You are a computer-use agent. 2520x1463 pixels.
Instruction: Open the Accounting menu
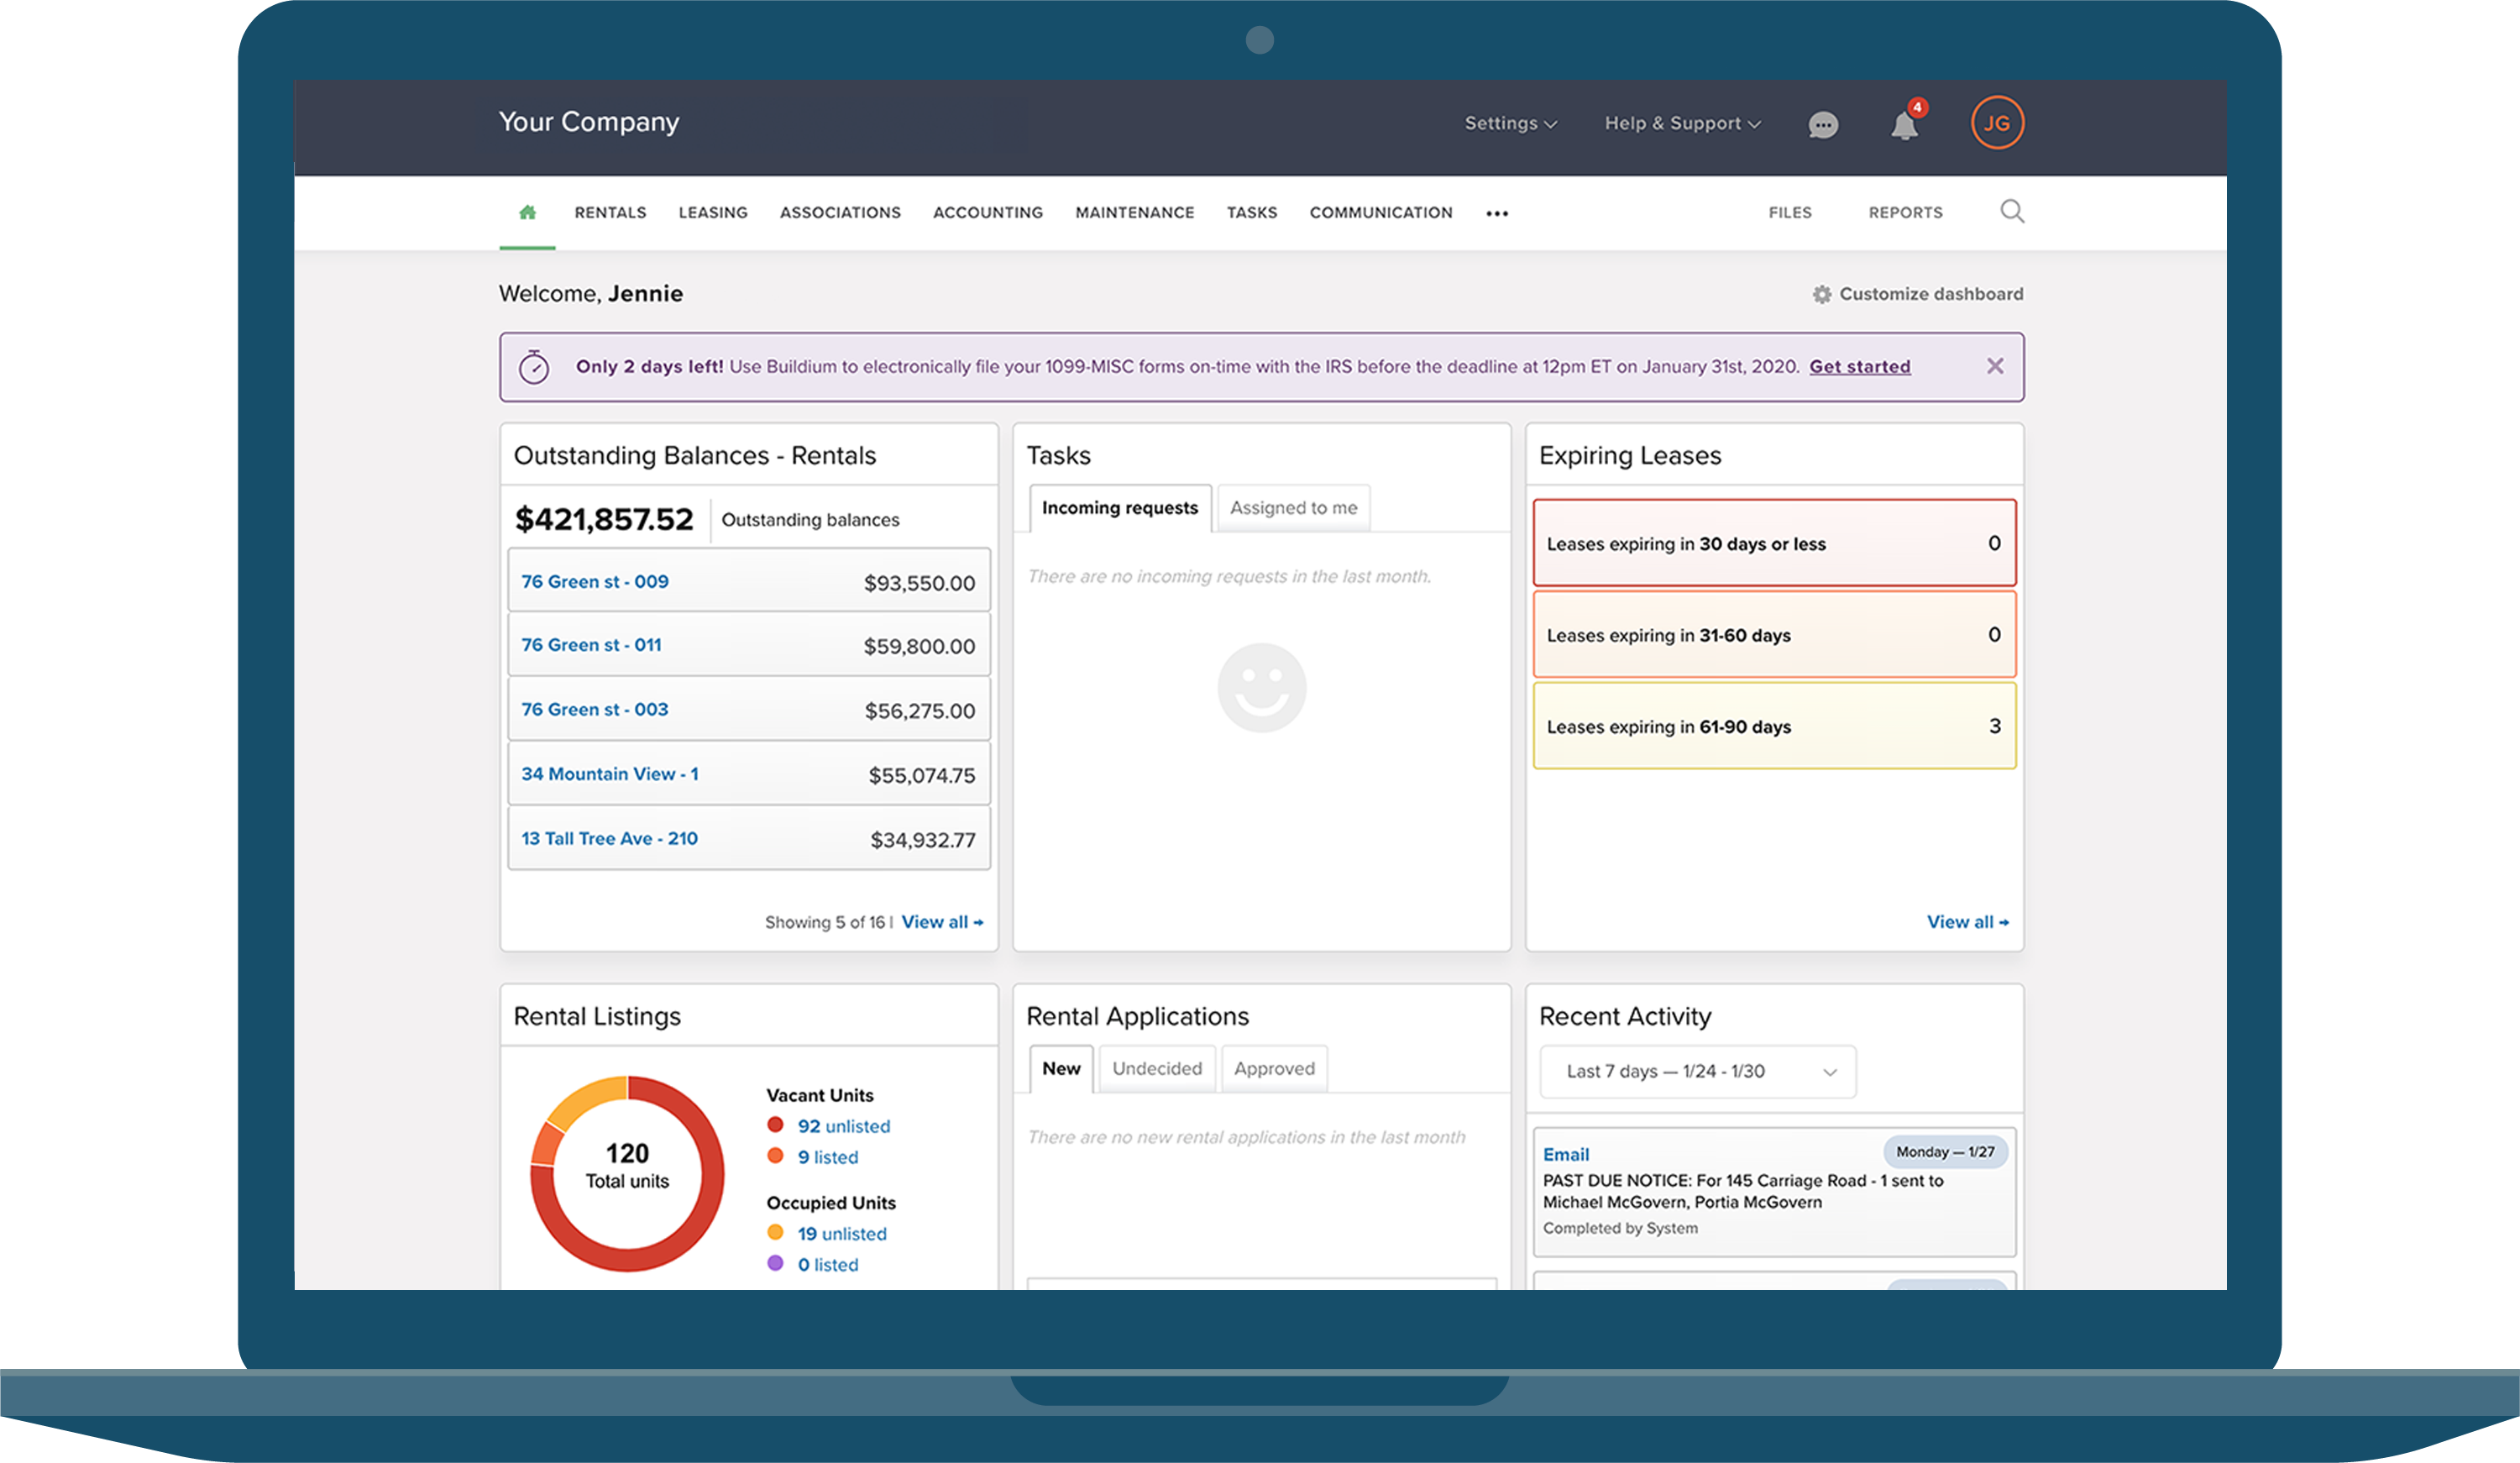coord(987,212)
